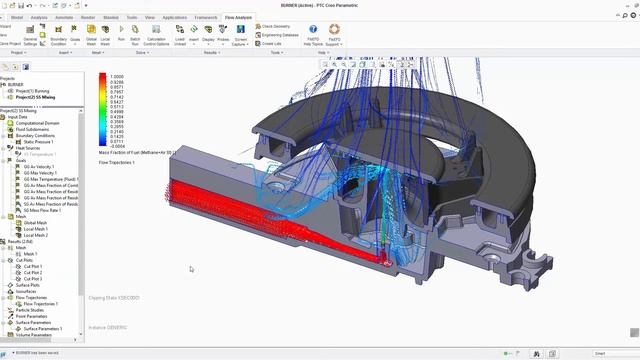Click the Save icon in quick access toolbar

21,5
